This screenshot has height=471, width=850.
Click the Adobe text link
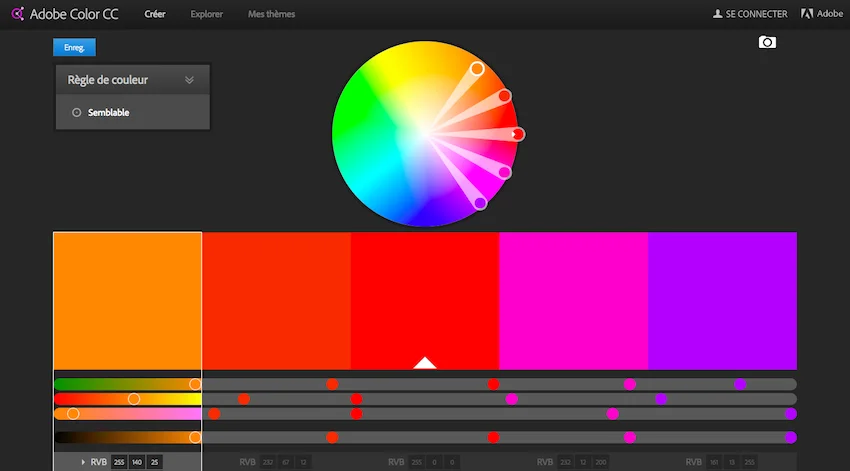coord(830,14)
